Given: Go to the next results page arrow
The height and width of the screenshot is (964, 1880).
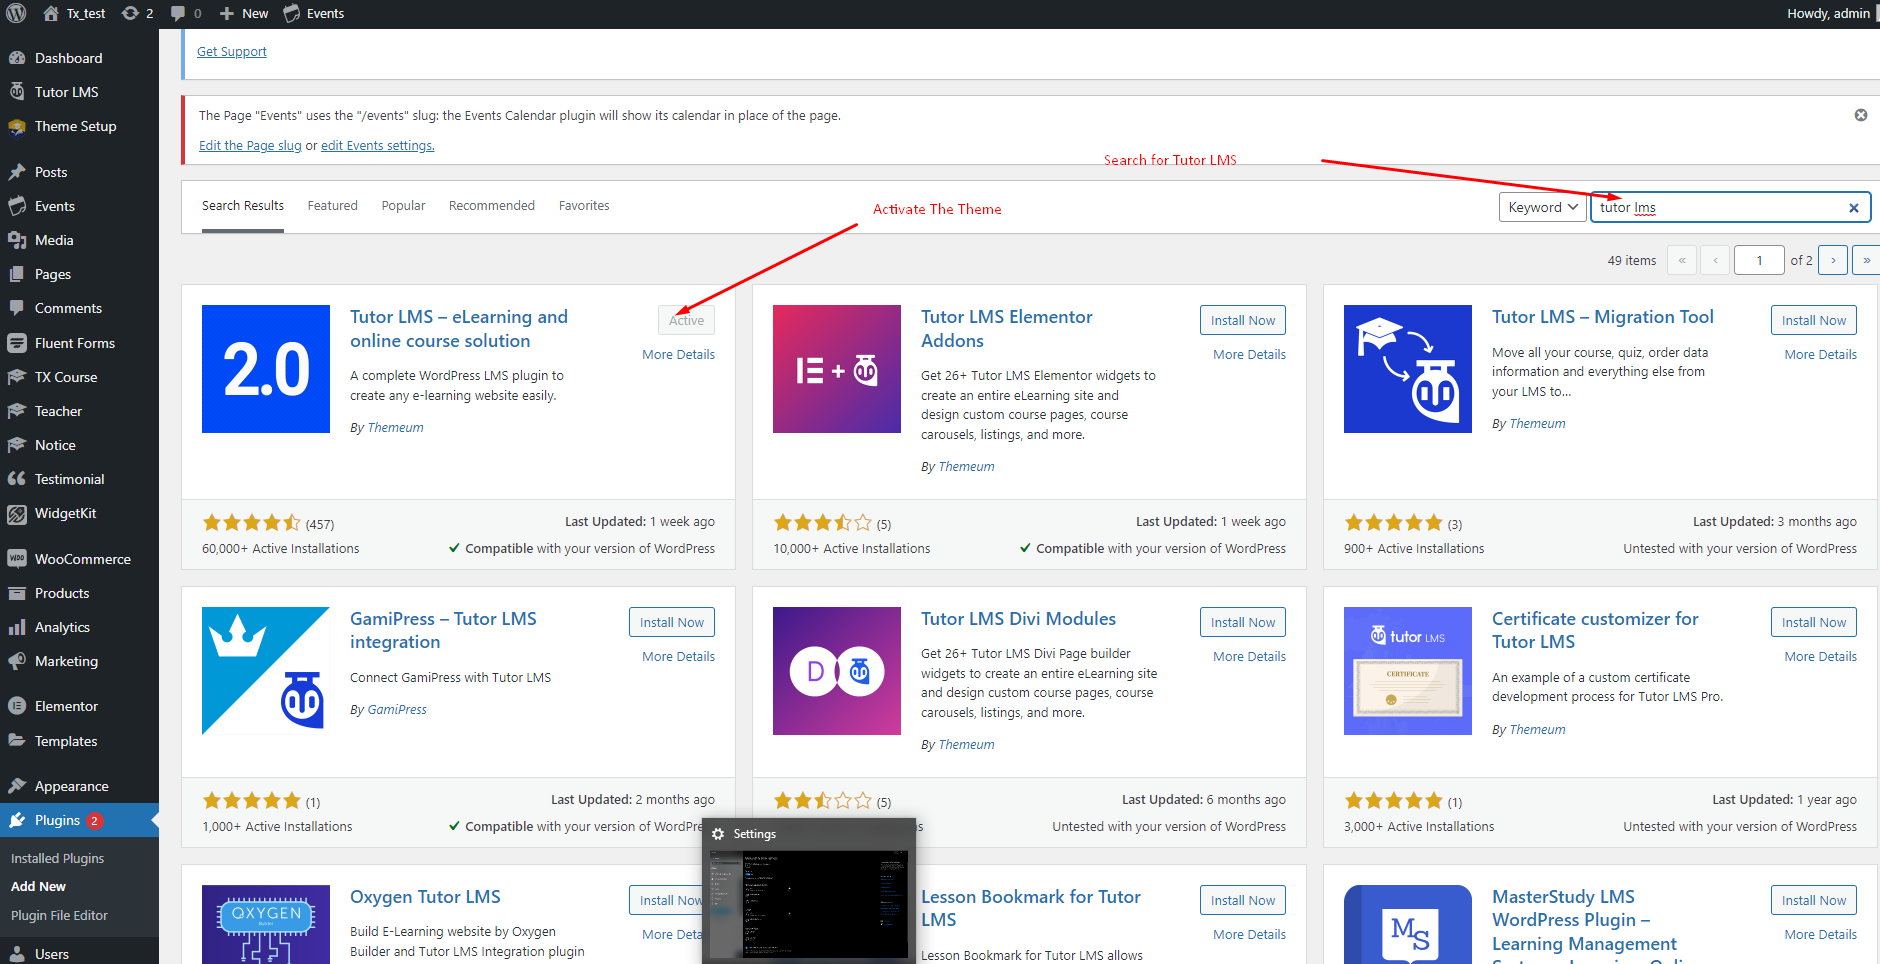Looking at the screenshot, I should click(x=1832, y=260).
